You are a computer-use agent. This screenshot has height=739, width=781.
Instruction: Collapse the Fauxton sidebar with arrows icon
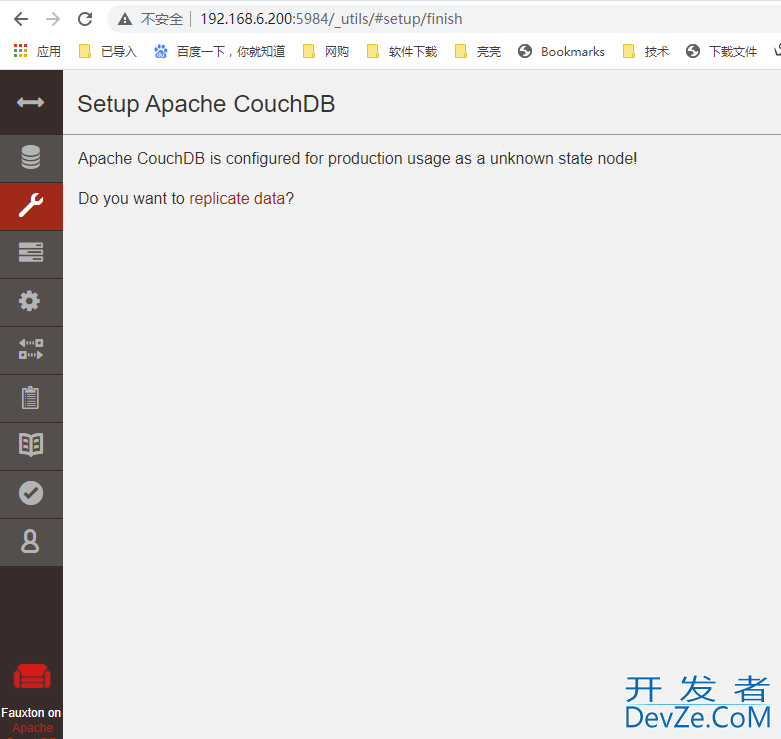30,103
